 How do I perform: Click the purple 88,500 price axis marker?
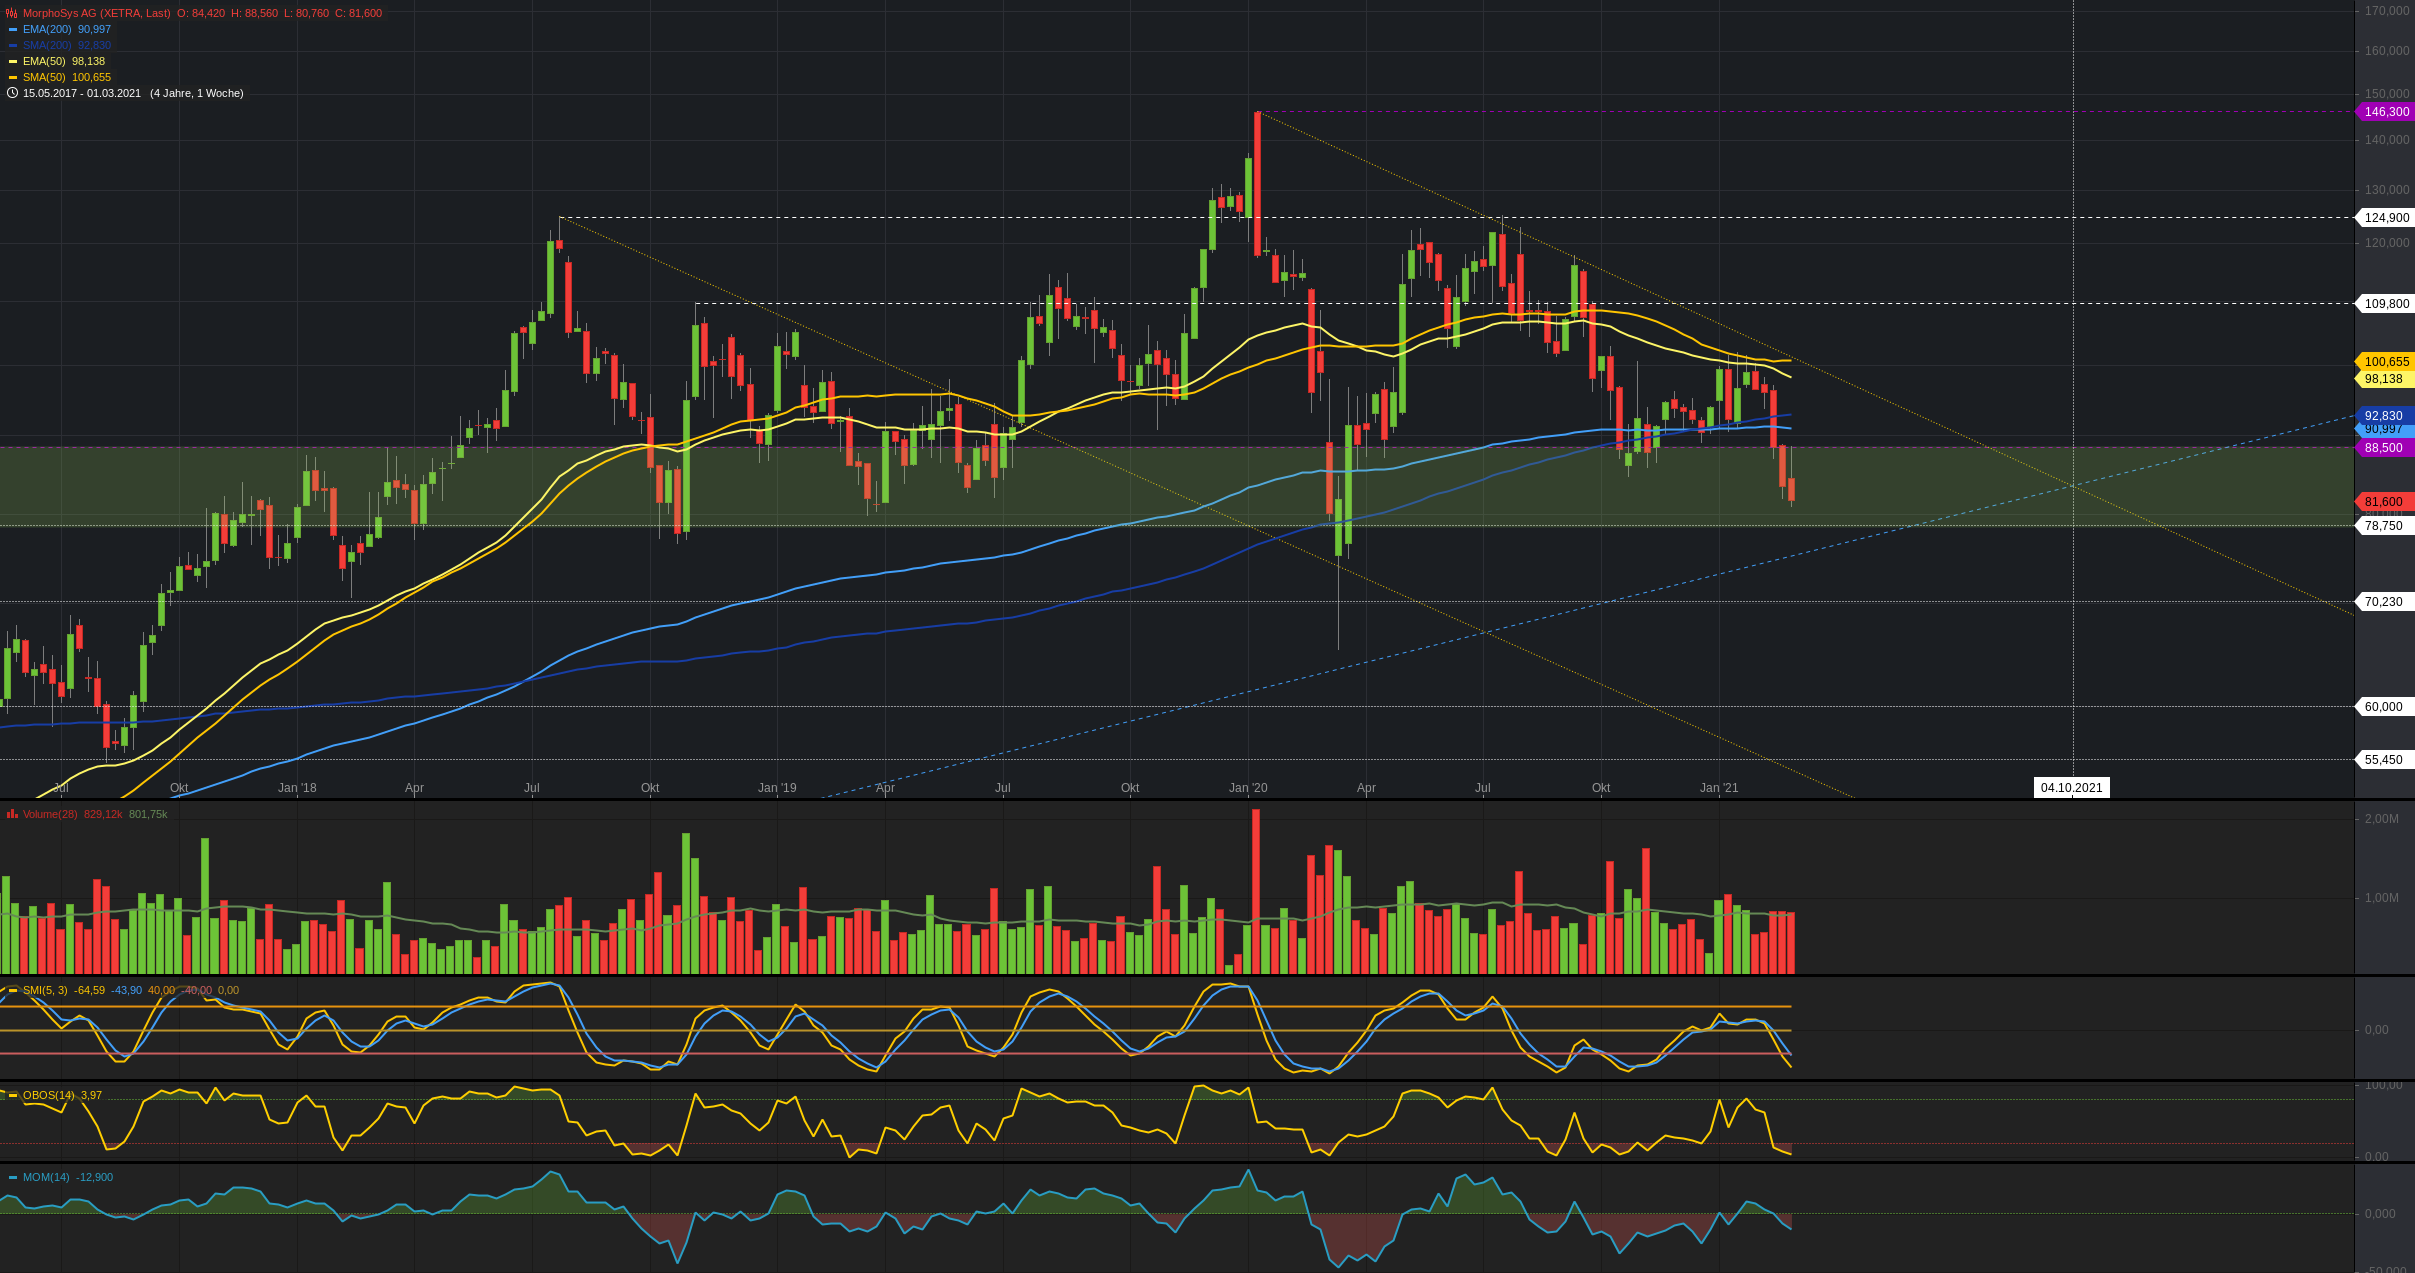pos(2383,448)
